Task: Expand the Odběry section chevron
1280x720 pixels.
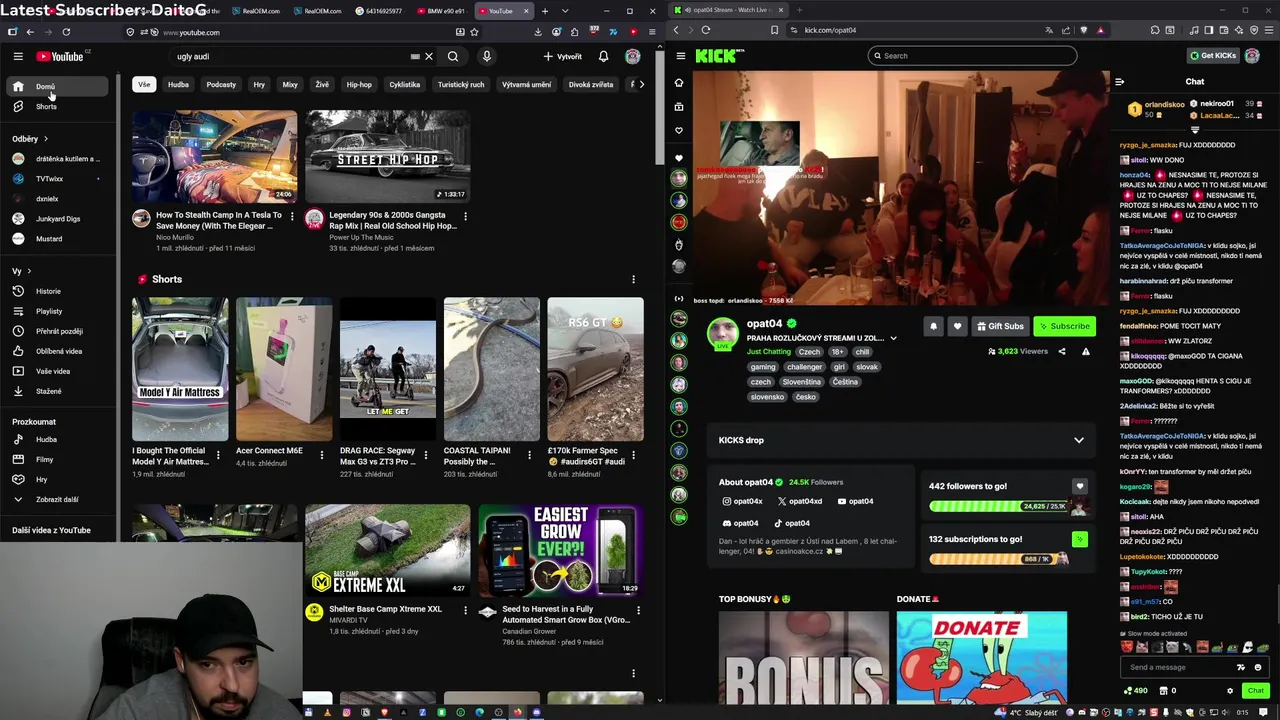Action: [x=45, y=139]
